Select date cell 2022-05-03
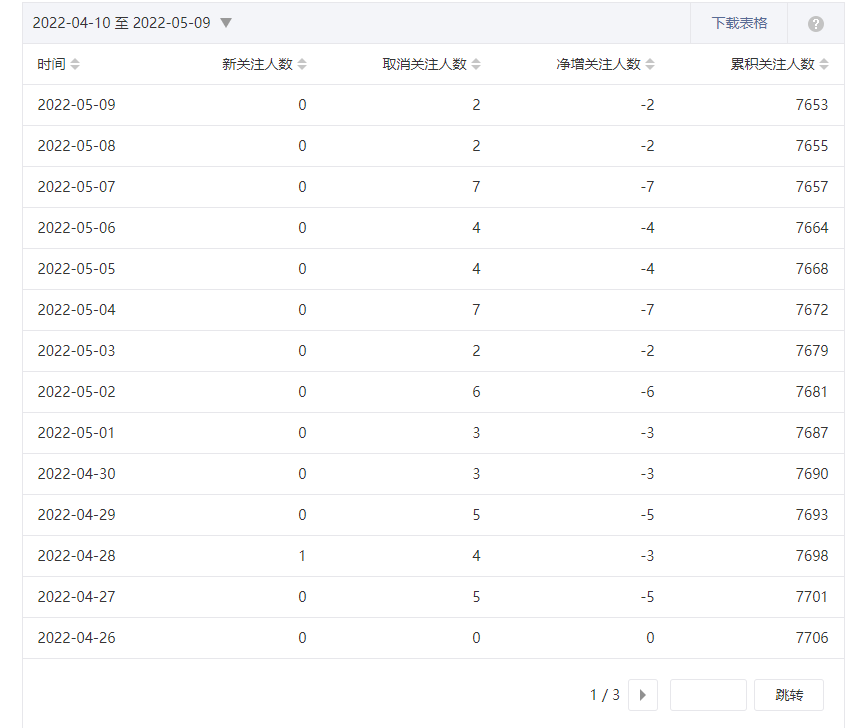865x728 pixels. pyautogui.click(x=76, y=351)
